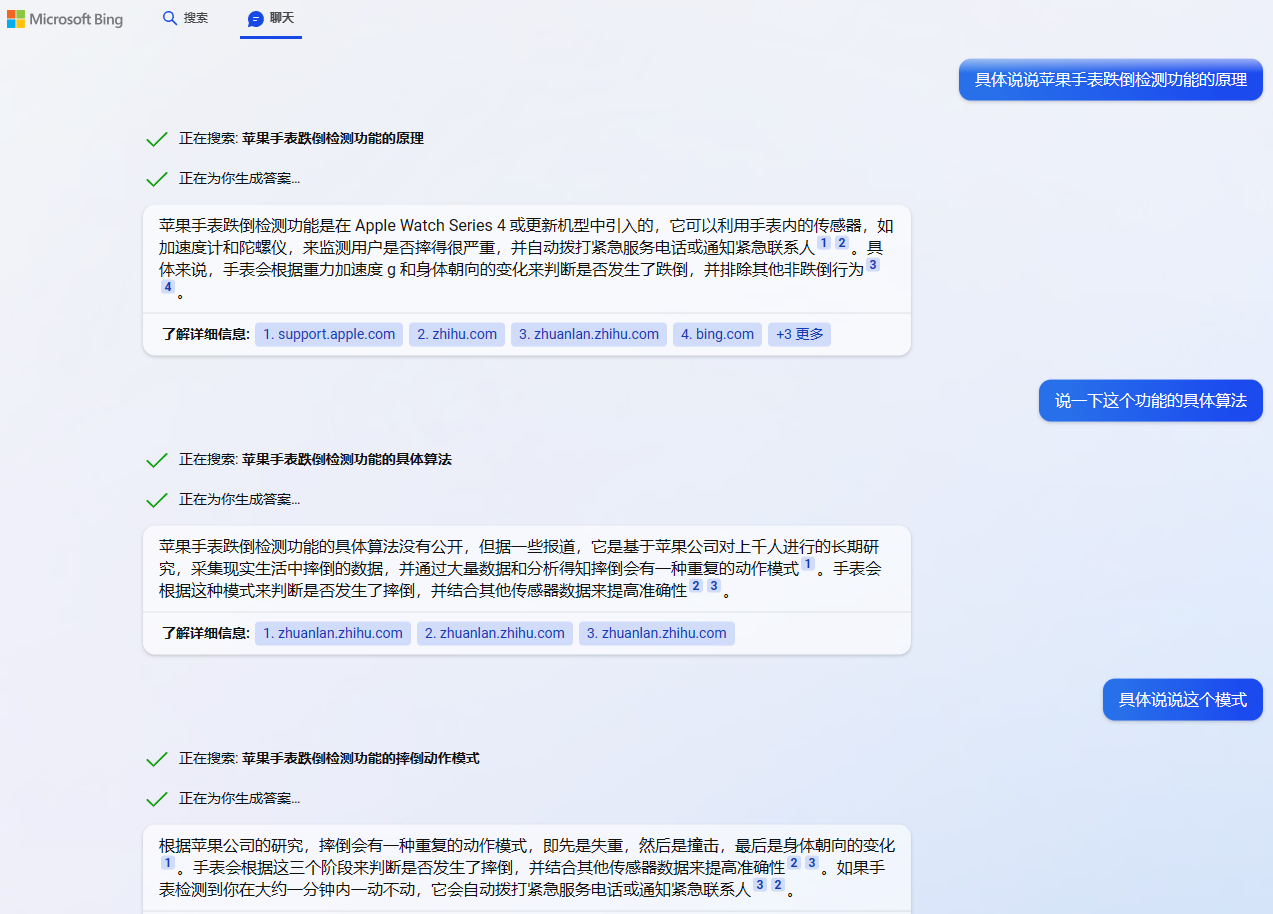
Task: Click the chat bubble icon beside 聊天
Action: (249, 18)
